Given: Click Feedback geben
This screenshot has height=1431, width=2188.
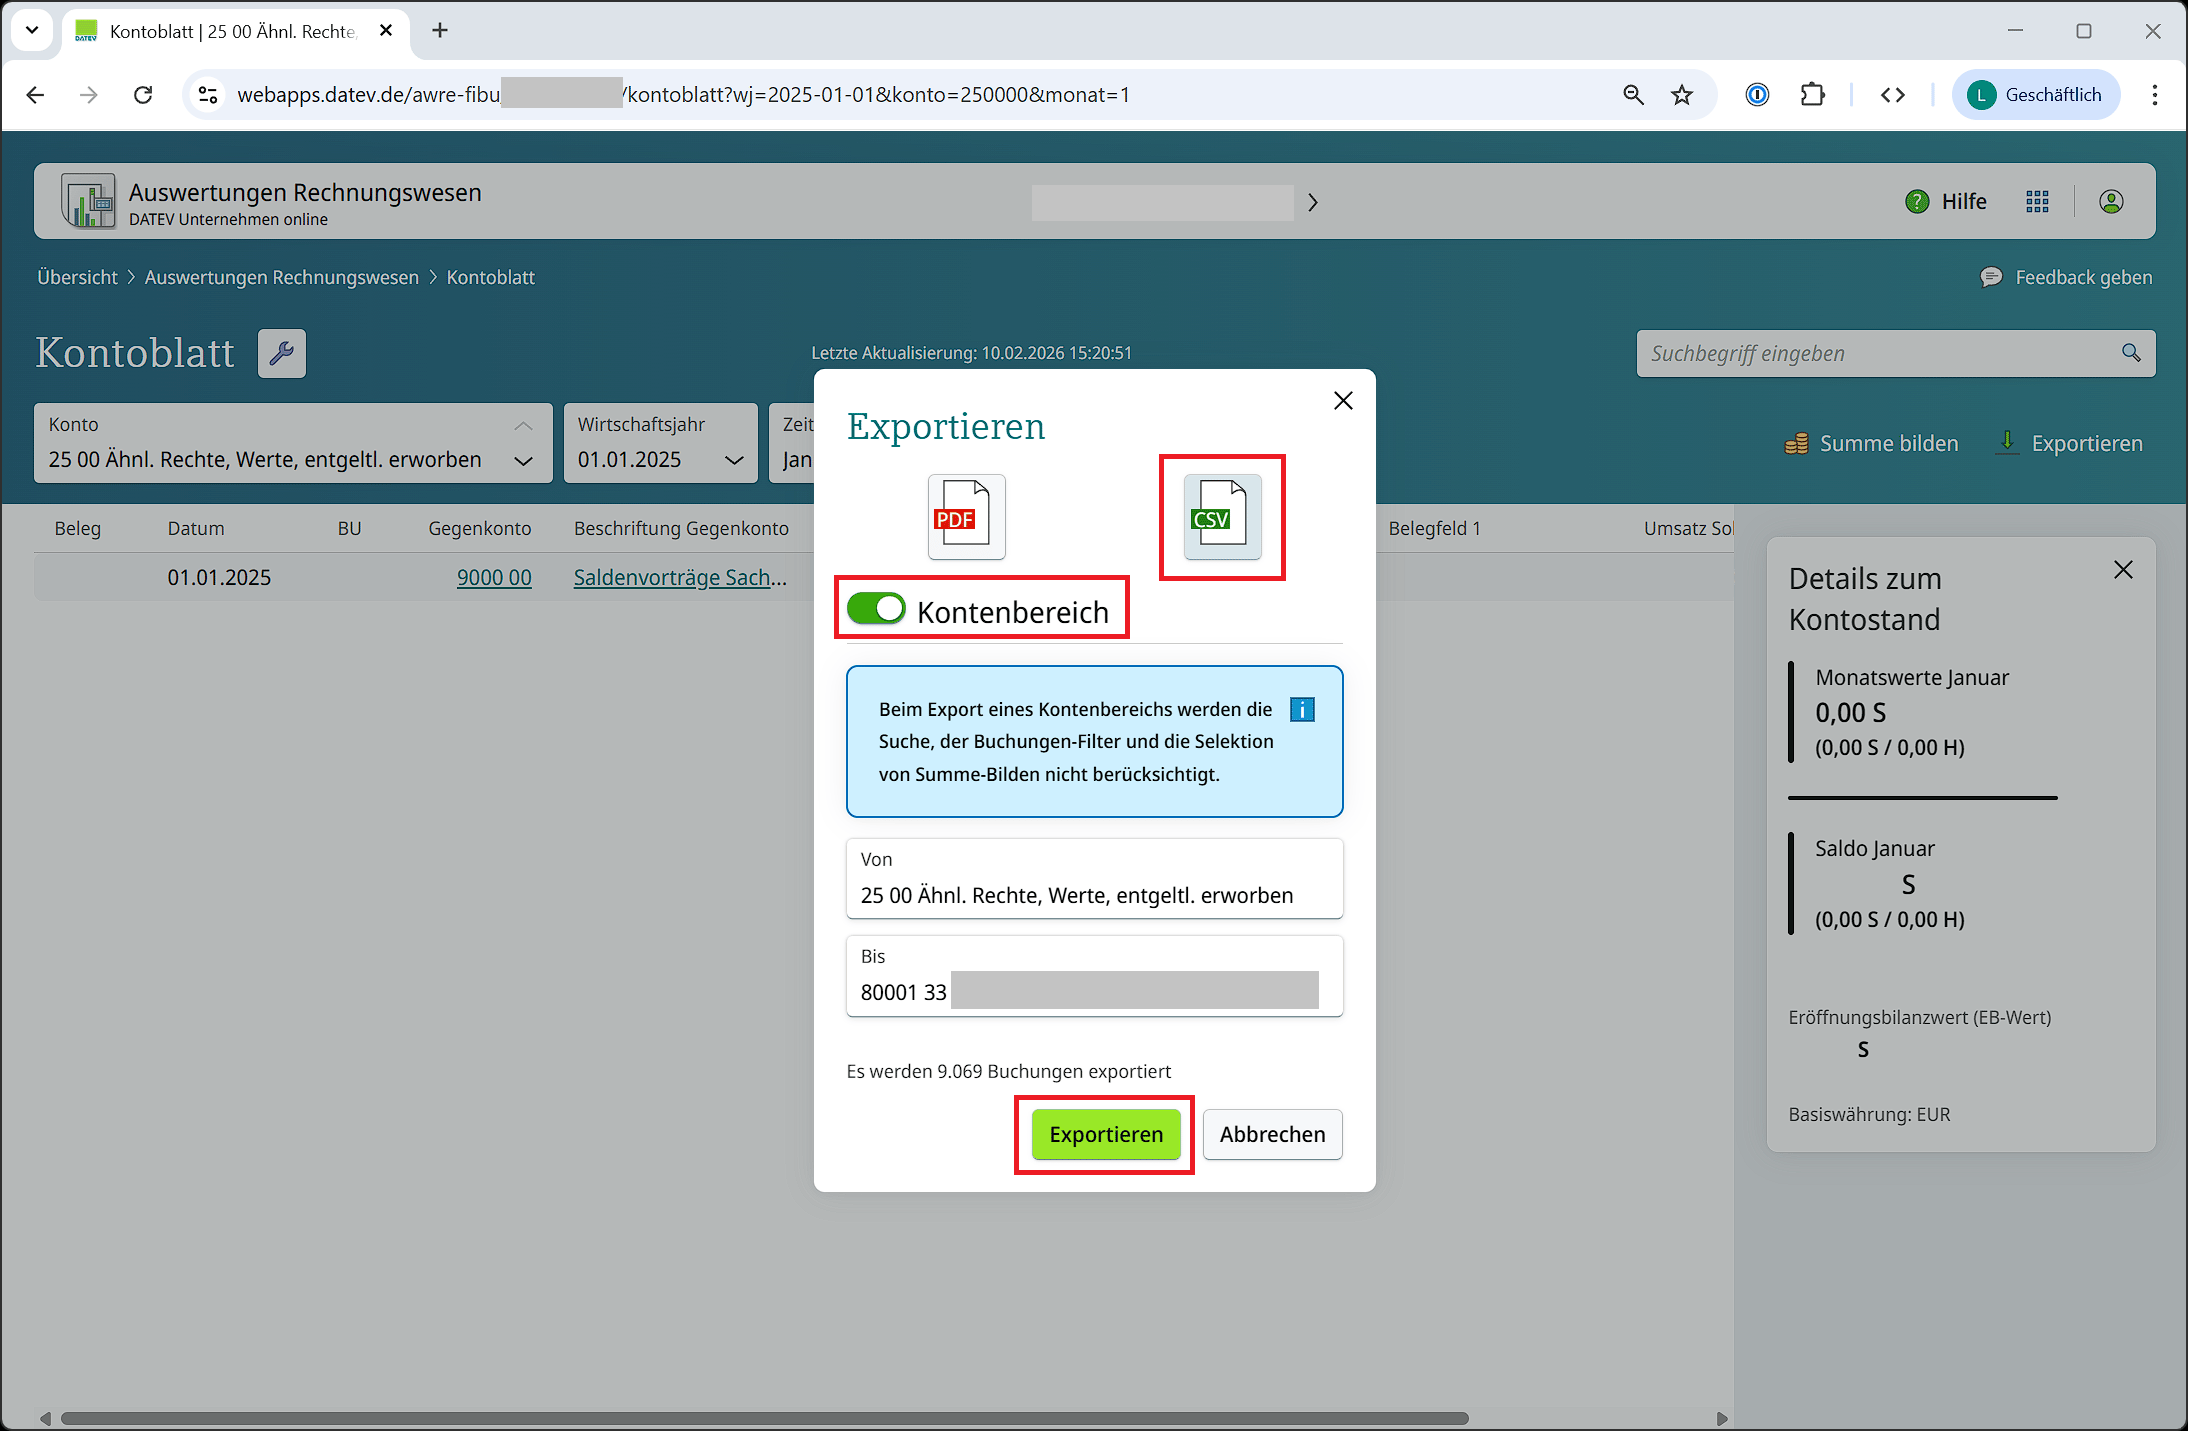Looking at the screenshot, I should [x=2066, y=277].
